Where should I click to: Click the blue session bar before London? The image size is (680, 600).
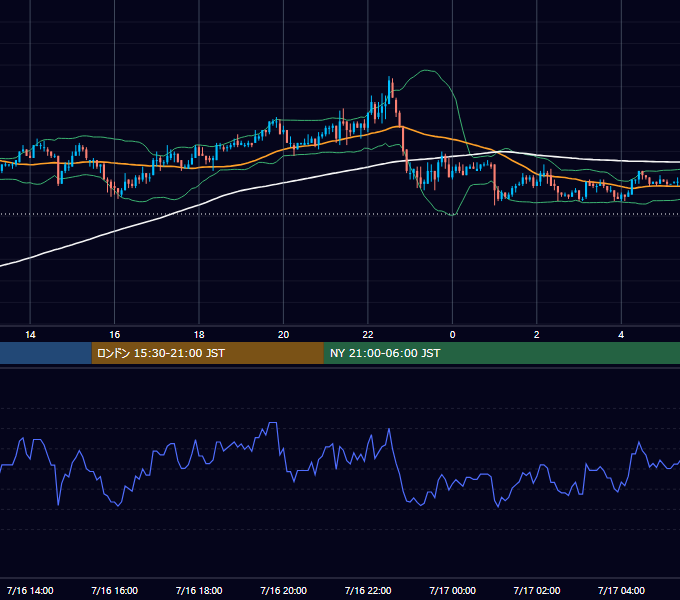(x=46, y=353)
